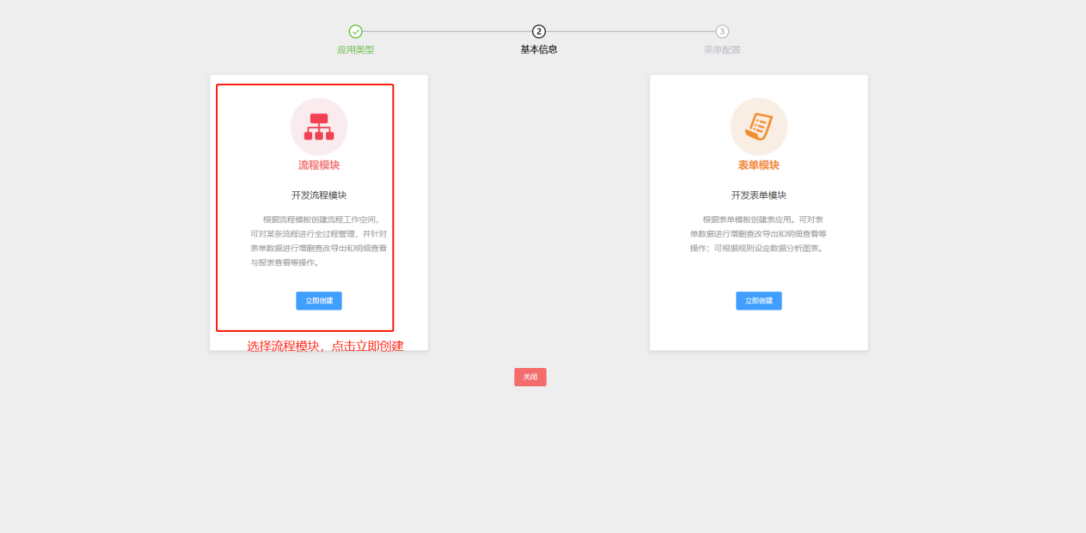
Task: Click the green checkmark step one circle
Action: coord(355,31)
